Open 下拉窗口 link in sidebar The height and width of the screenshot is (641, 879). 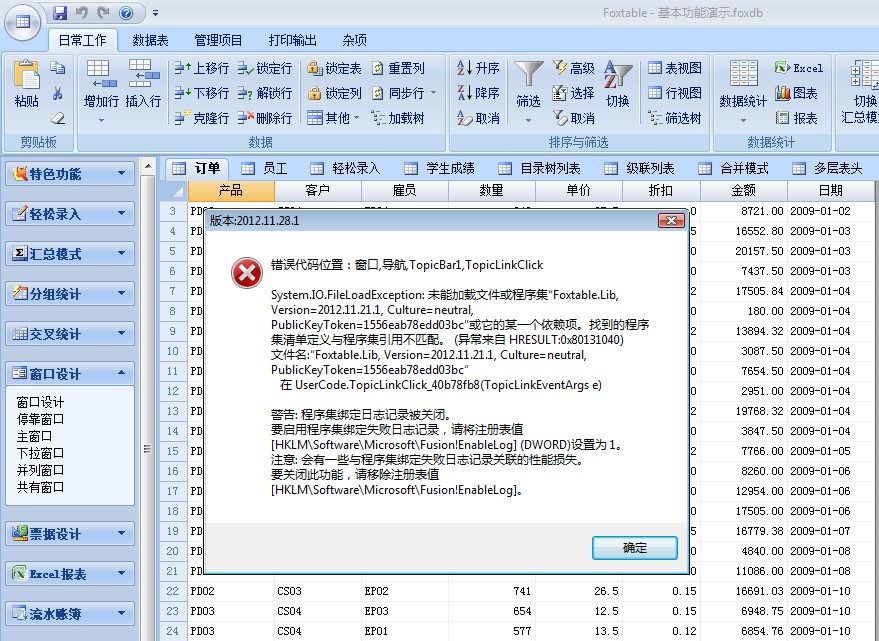pos(40,453)
